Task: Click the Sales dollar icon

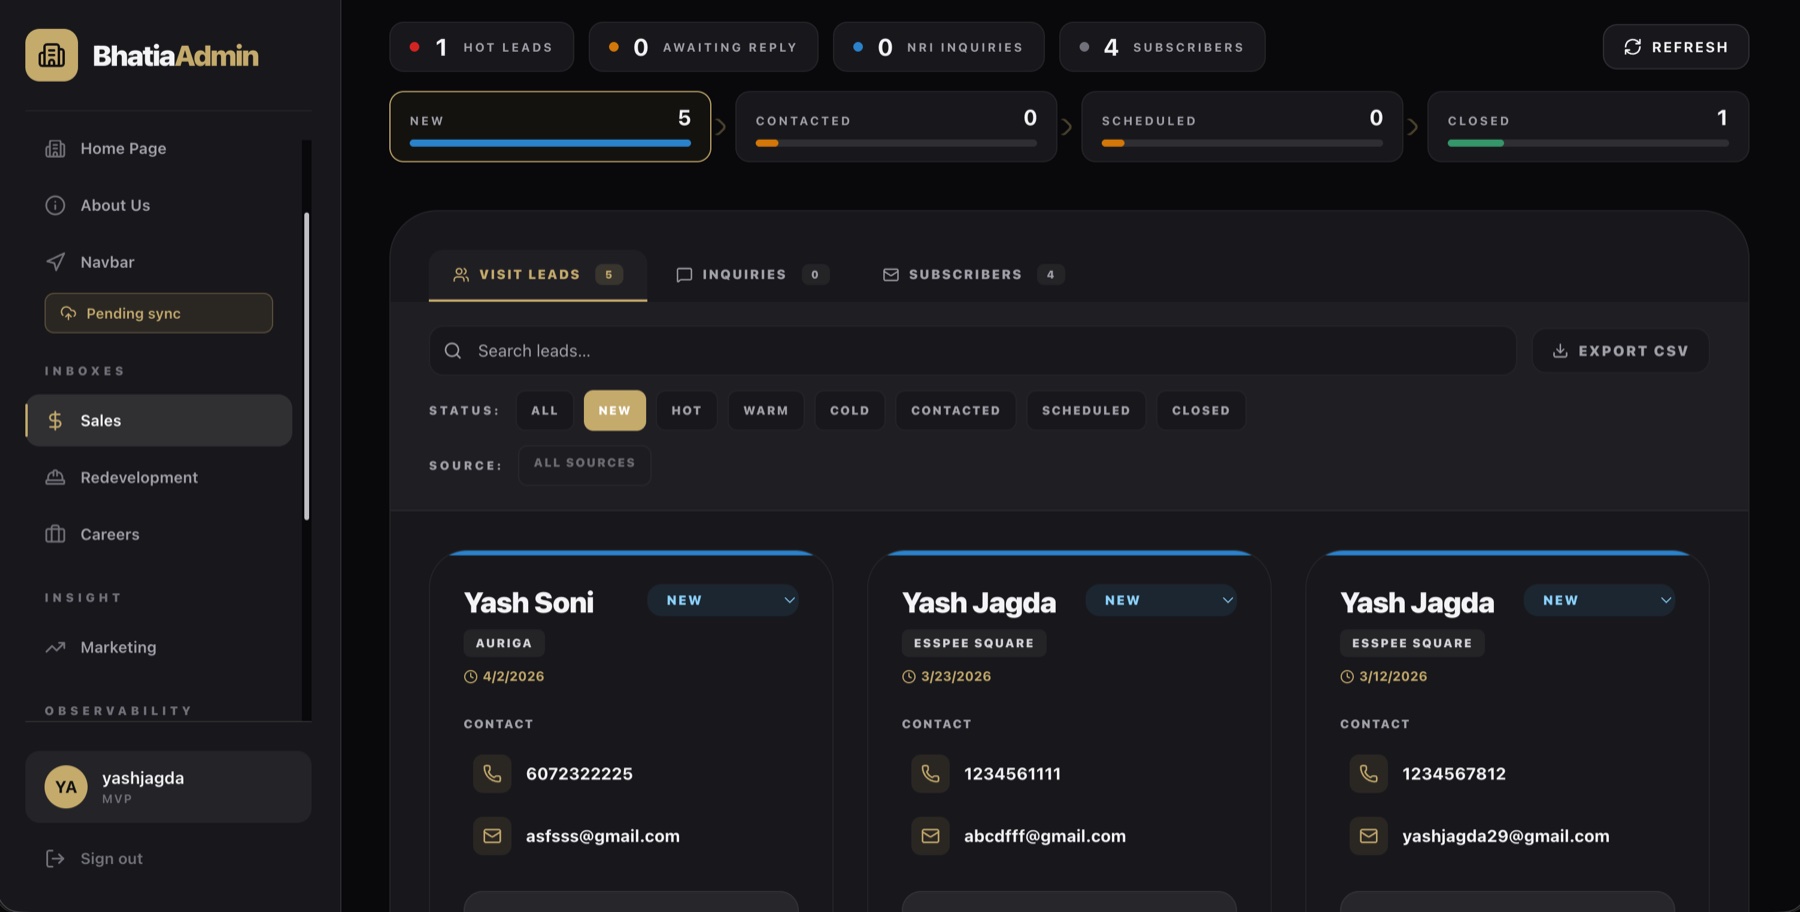Action: tap(56, 421)
